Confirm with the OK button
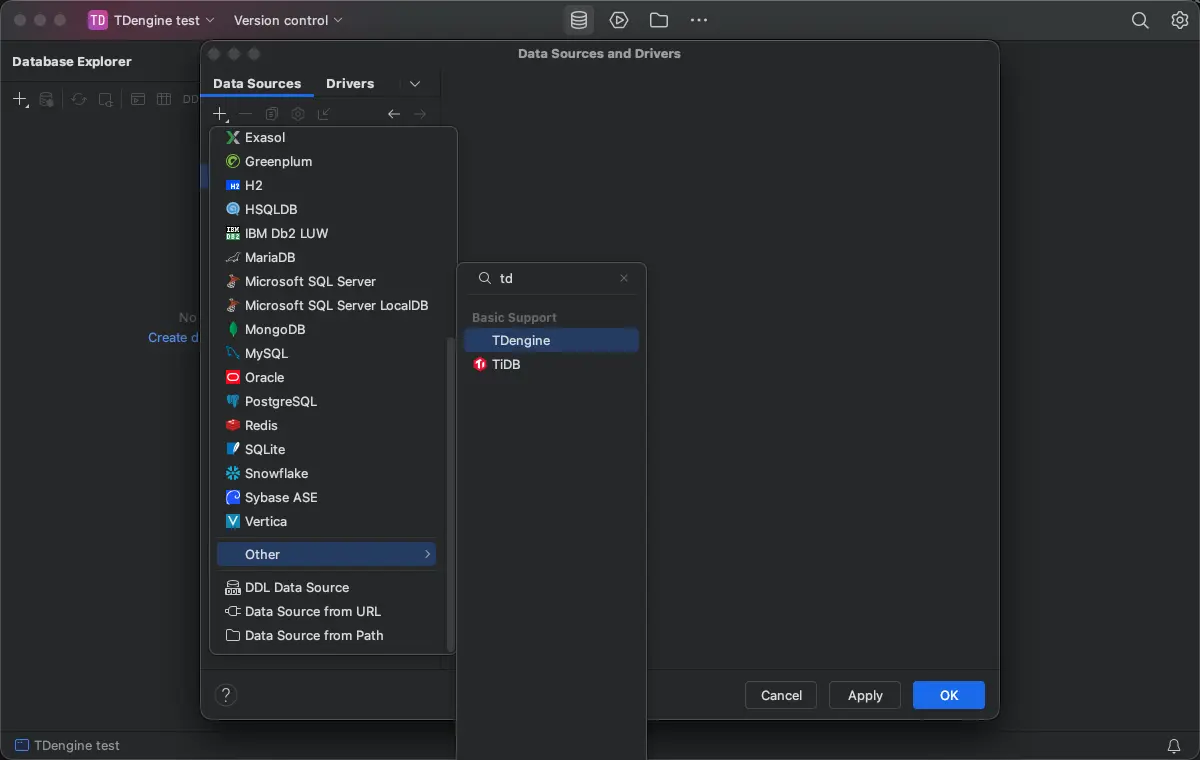Screen dimensions: 1200x760 coord(949,695)
